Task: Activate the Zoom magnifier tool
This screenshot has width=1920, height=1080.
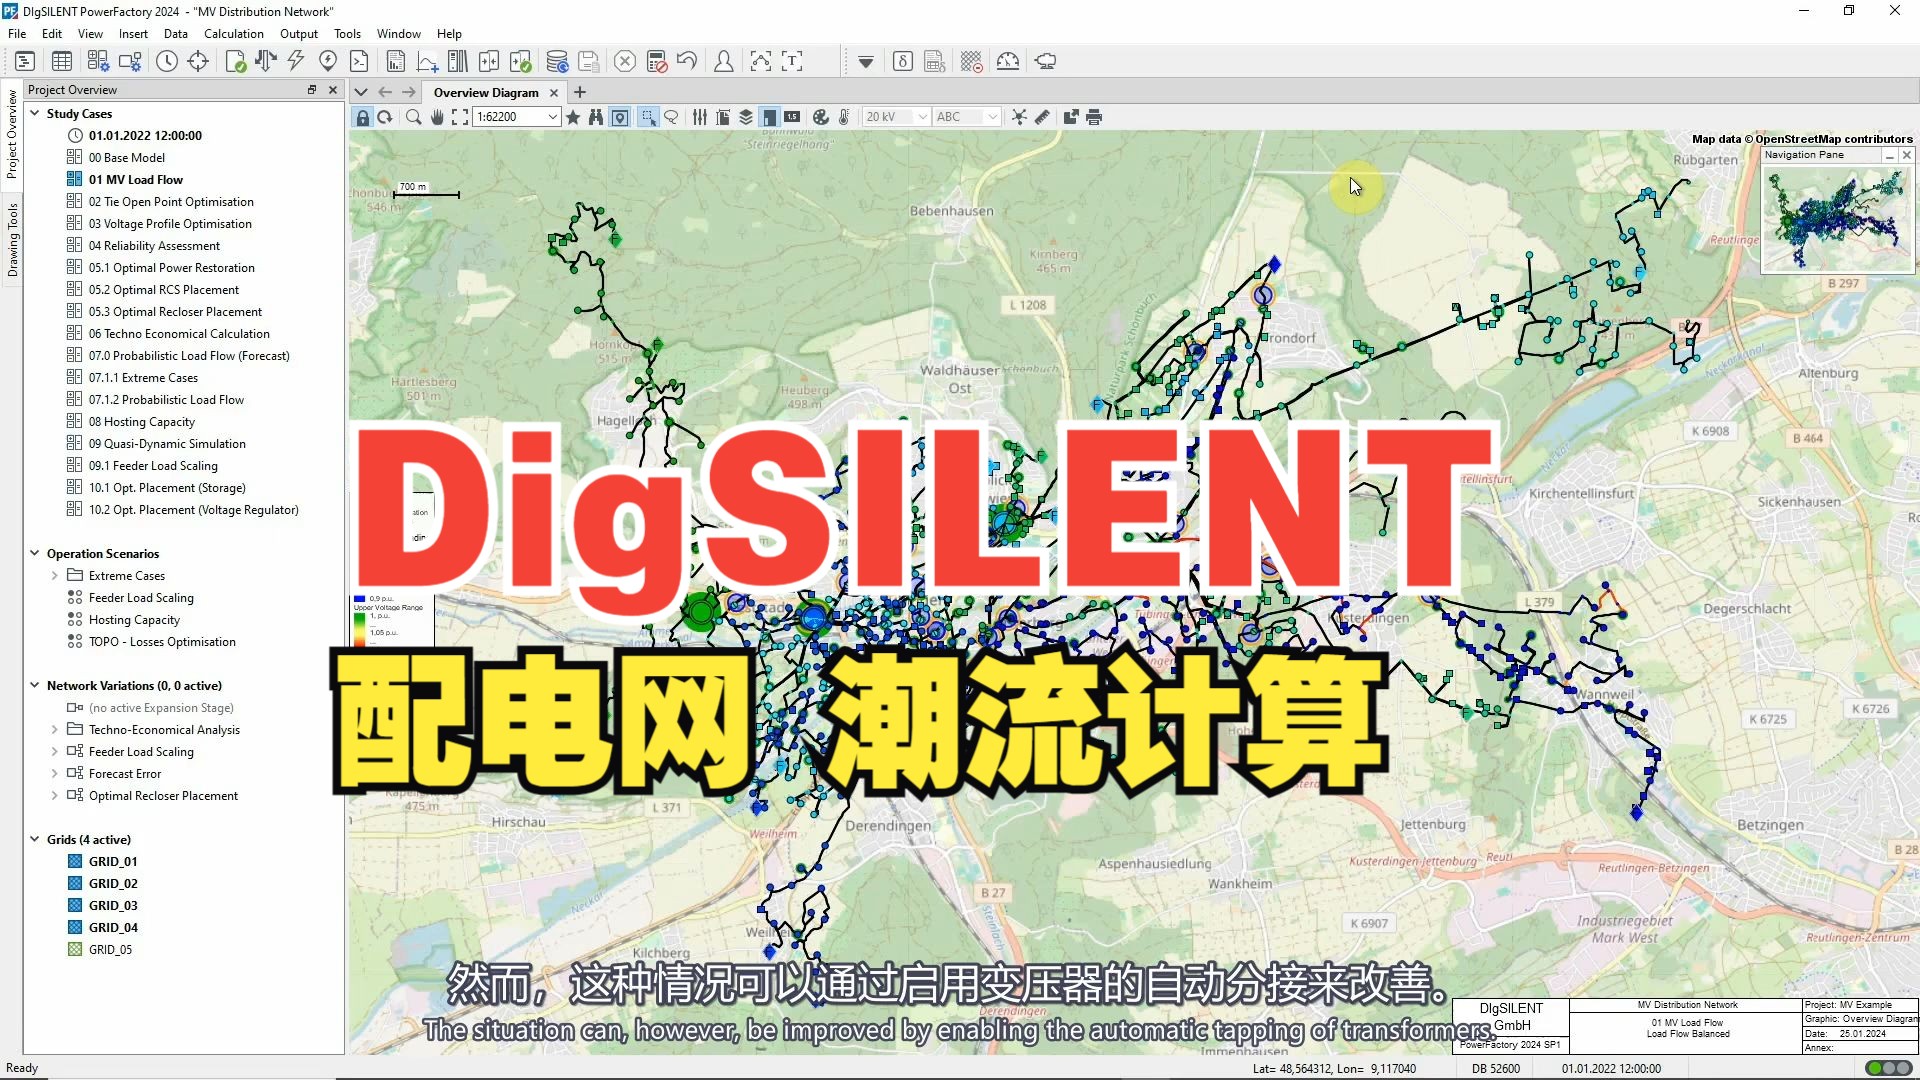Action: 413,117
